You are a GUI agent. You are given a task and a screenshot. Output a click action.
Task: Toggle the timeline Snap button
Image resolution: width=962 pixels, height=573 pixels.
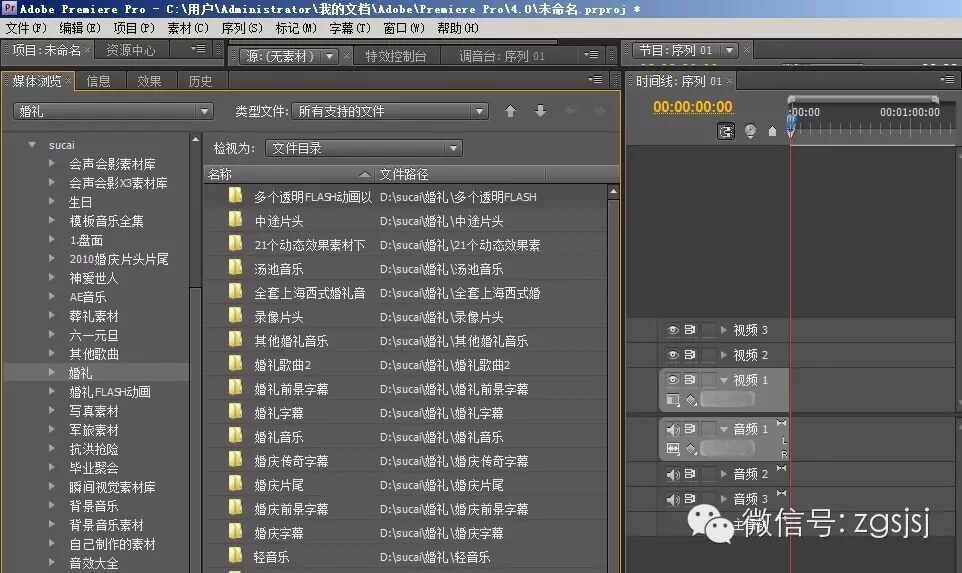click(x=726, y=131)
